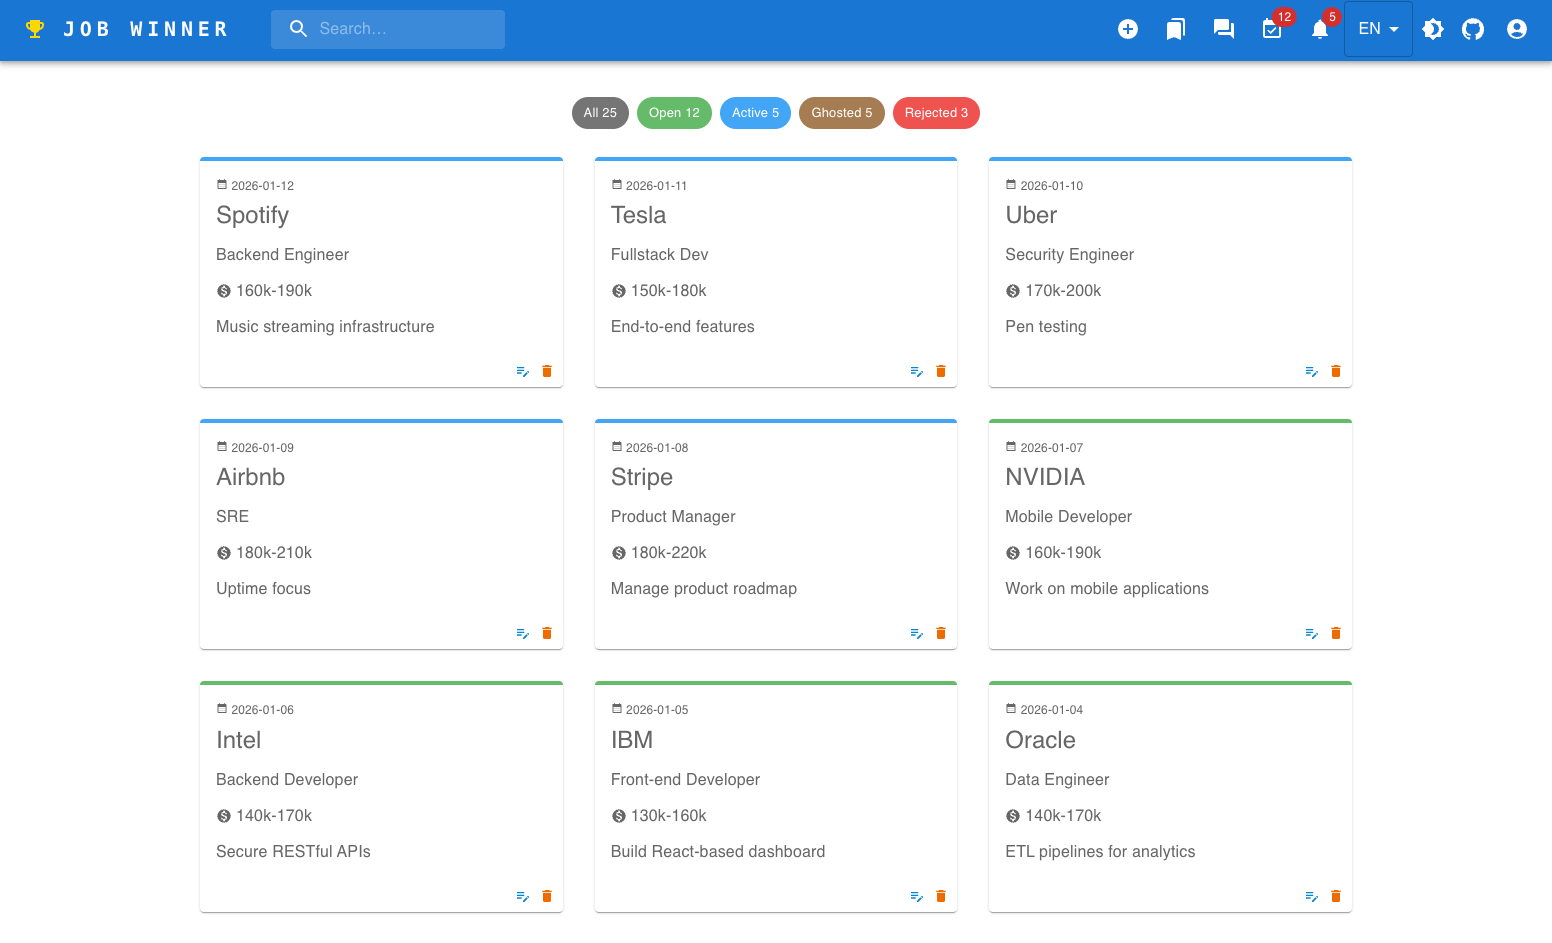Focus the Search input field
Image resolution: width=1552 pixels, height=943 pixels.
(x=388, y=29)
